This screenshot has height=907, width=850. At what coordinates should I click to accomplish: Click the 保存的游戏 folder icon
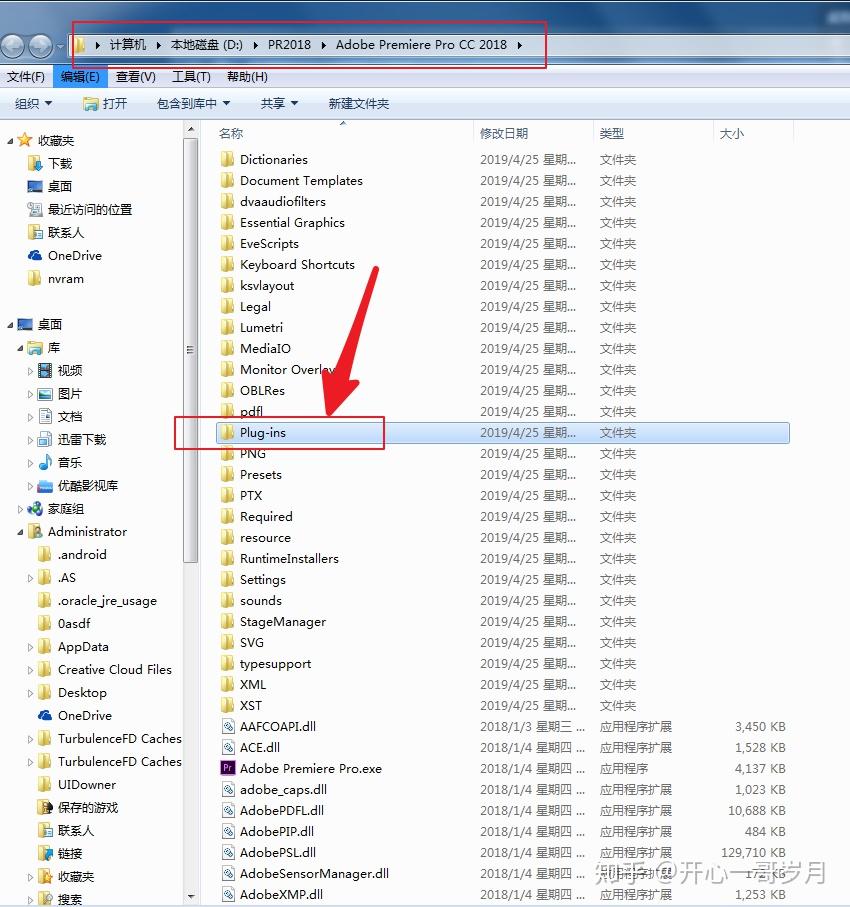pos(45,807)
